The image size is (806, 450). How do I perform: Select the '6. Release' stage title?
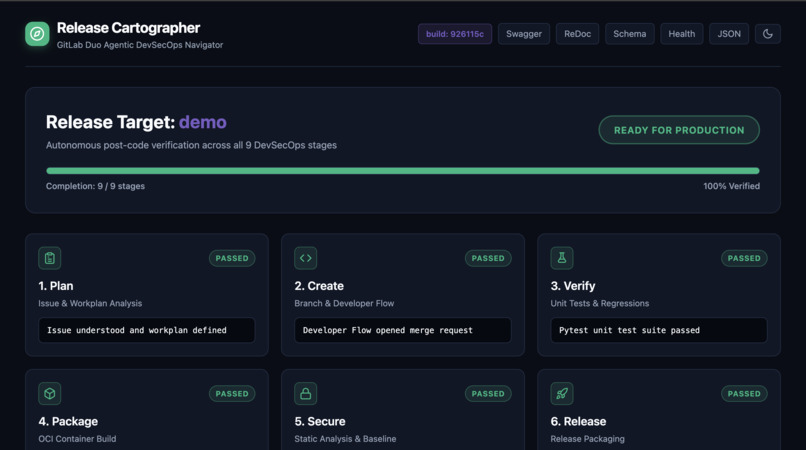tap(578, 421)
